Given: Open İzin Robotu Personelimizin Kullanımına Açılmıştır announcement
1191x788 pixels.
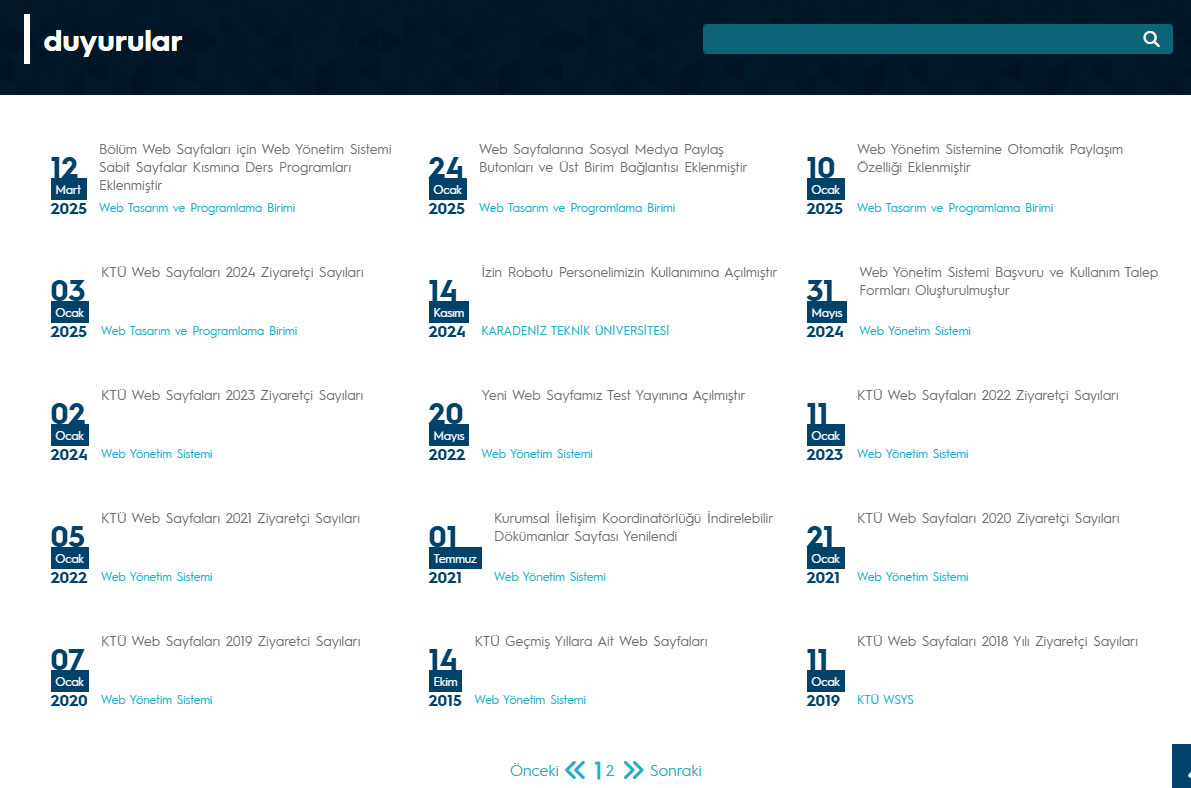Looking at the screenshot, I should (628, 273).
